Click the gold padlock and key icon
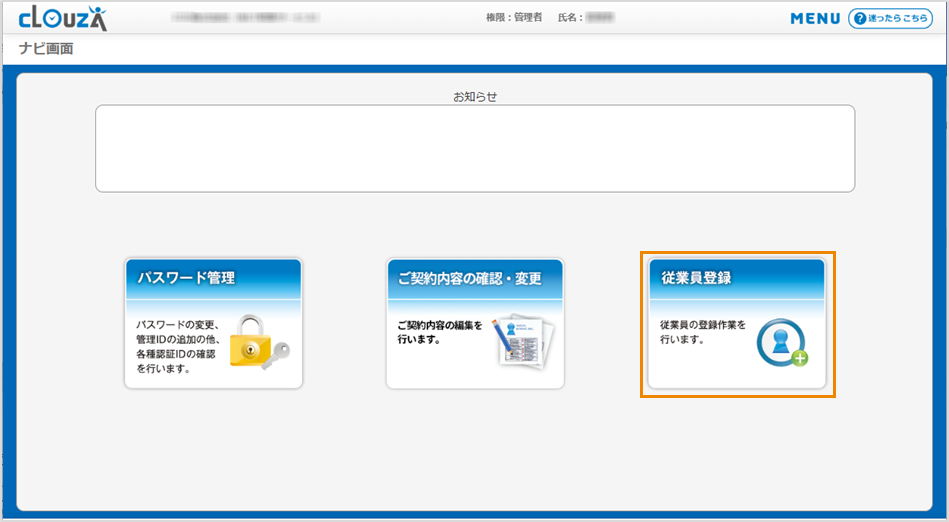The height and width of the screenshot is (522, 949). point(258,343)
